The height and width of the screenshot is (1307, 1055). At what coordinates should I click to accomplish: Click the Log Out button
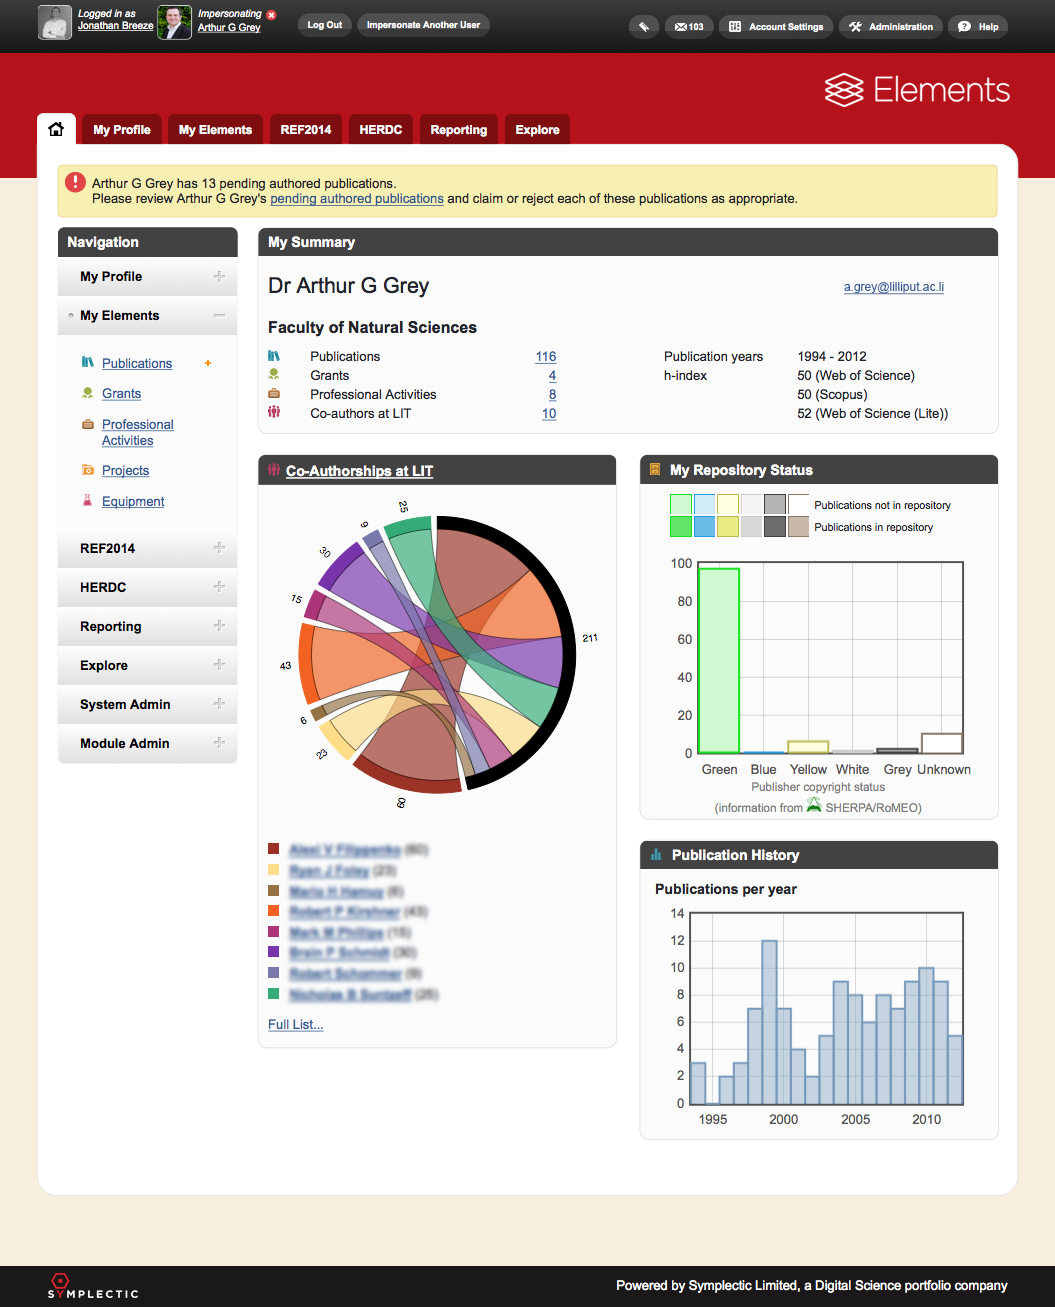click(324, 25)
